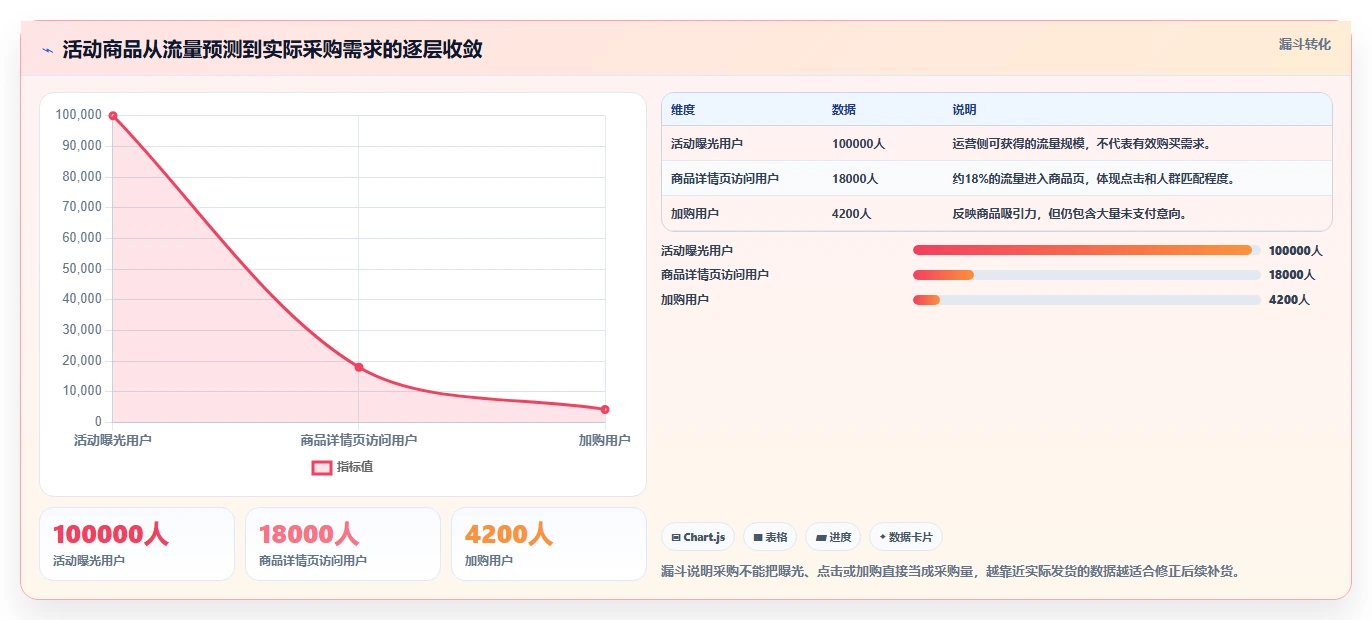Click the 加购用户 table cell

(x=695, y=214)
